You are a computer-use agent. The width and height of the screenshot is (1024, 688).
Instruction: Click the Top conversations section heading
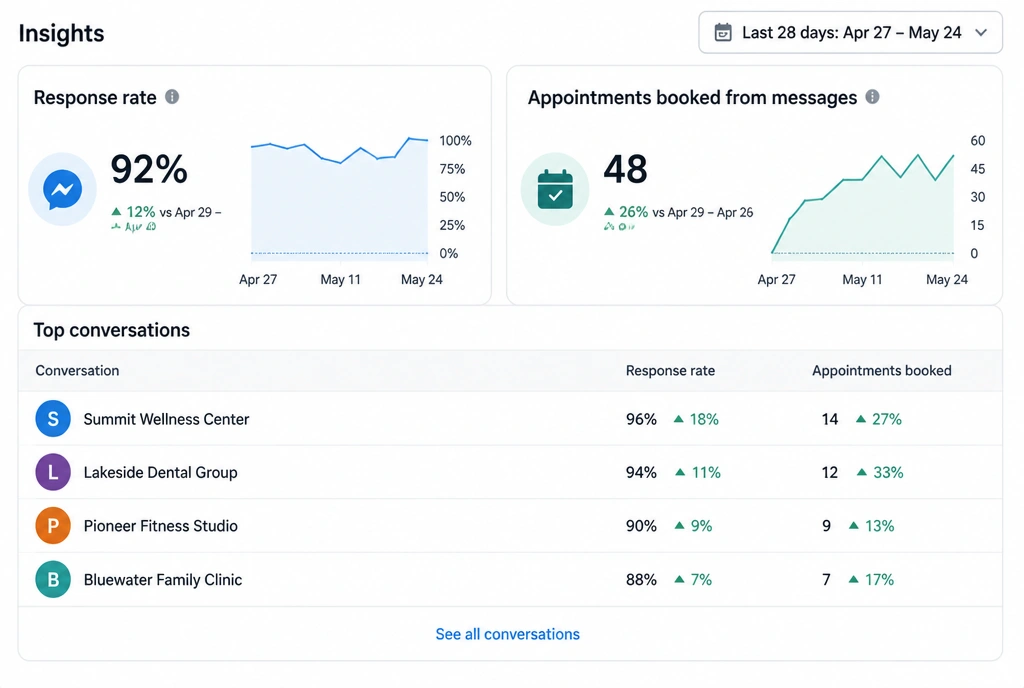click(112, 330)
